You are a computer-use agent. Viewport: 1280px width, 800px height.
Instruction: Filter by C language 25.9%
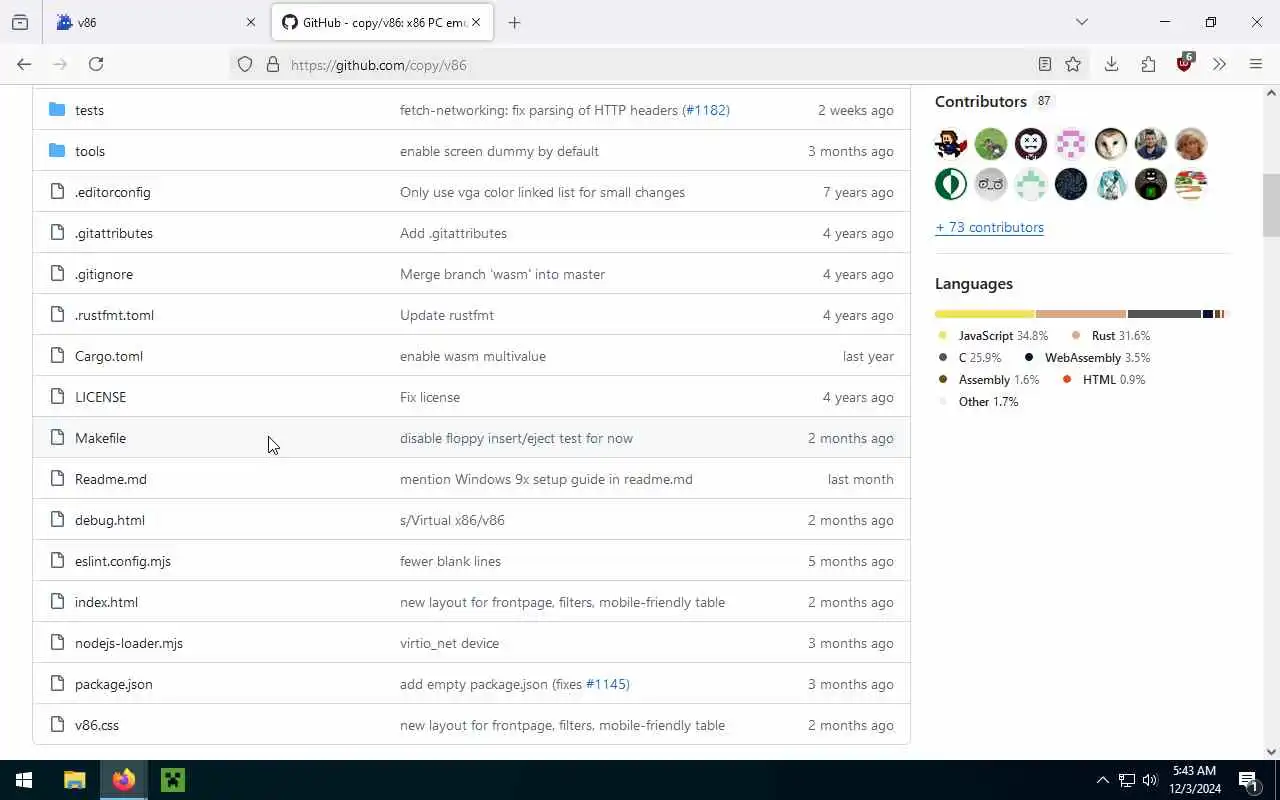(980, 358)
